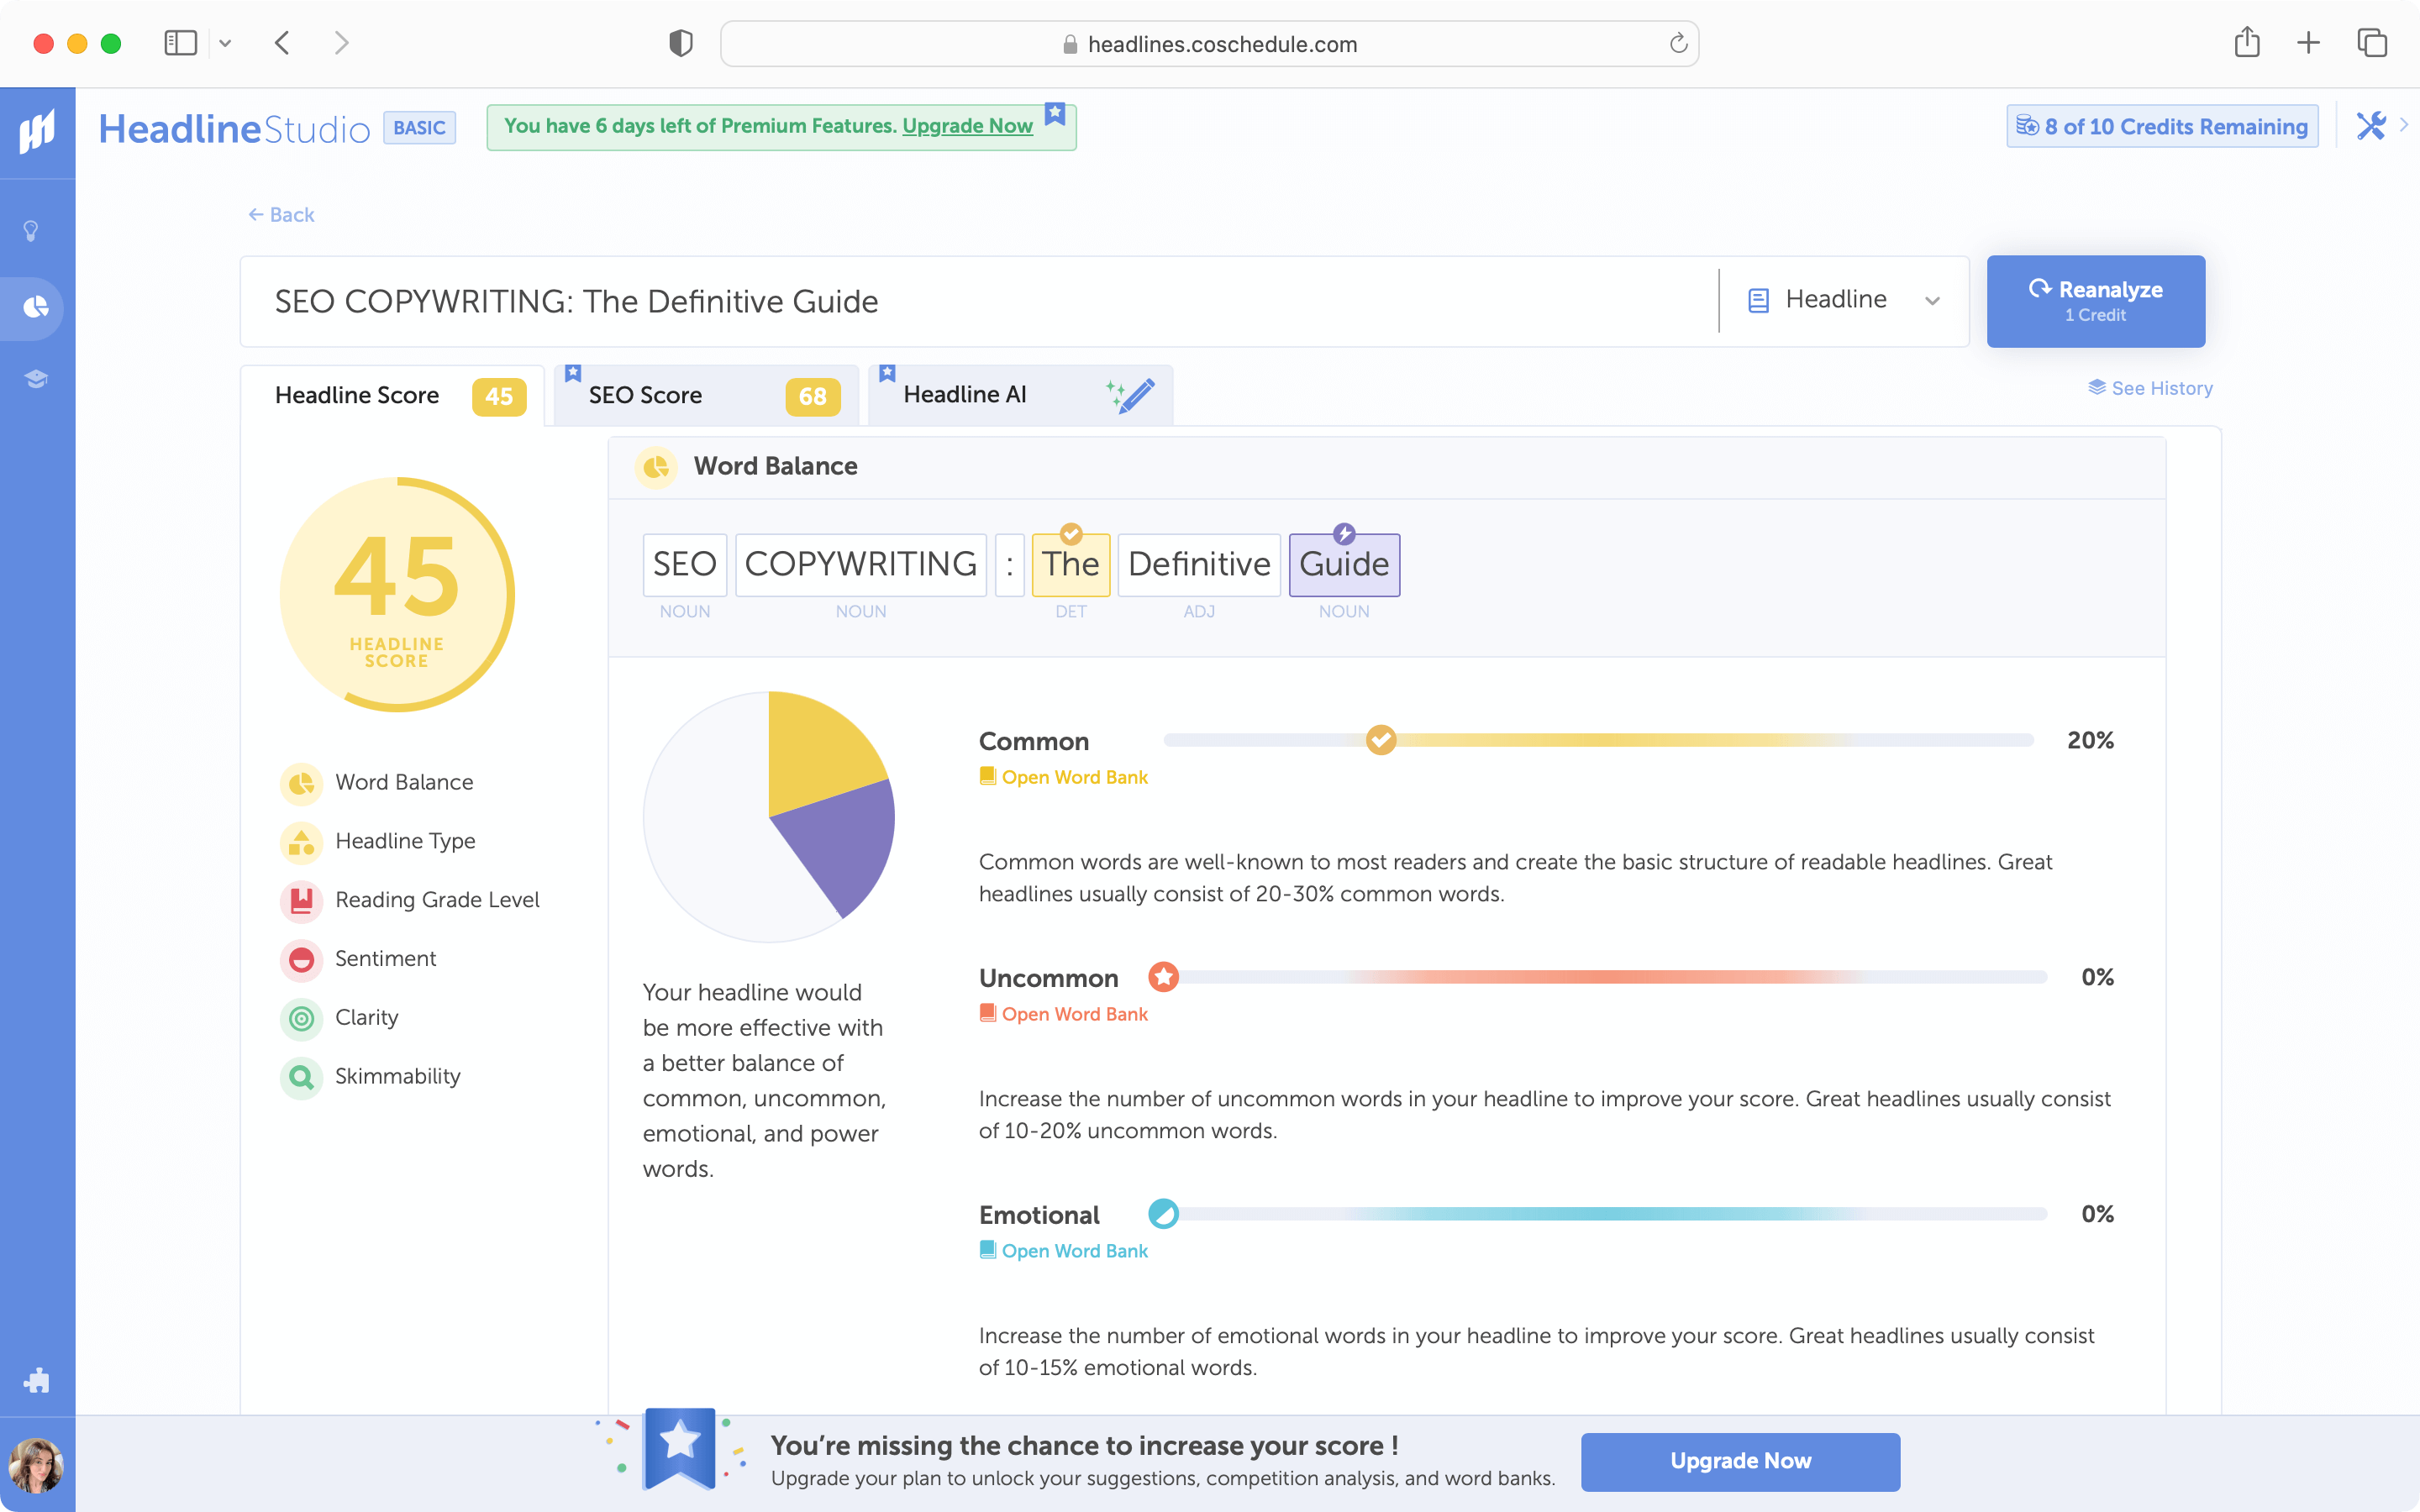Jump to Skimmability section
Image resolution: width=2420 pixels, height=1512 pixels.
point(370,1077)
